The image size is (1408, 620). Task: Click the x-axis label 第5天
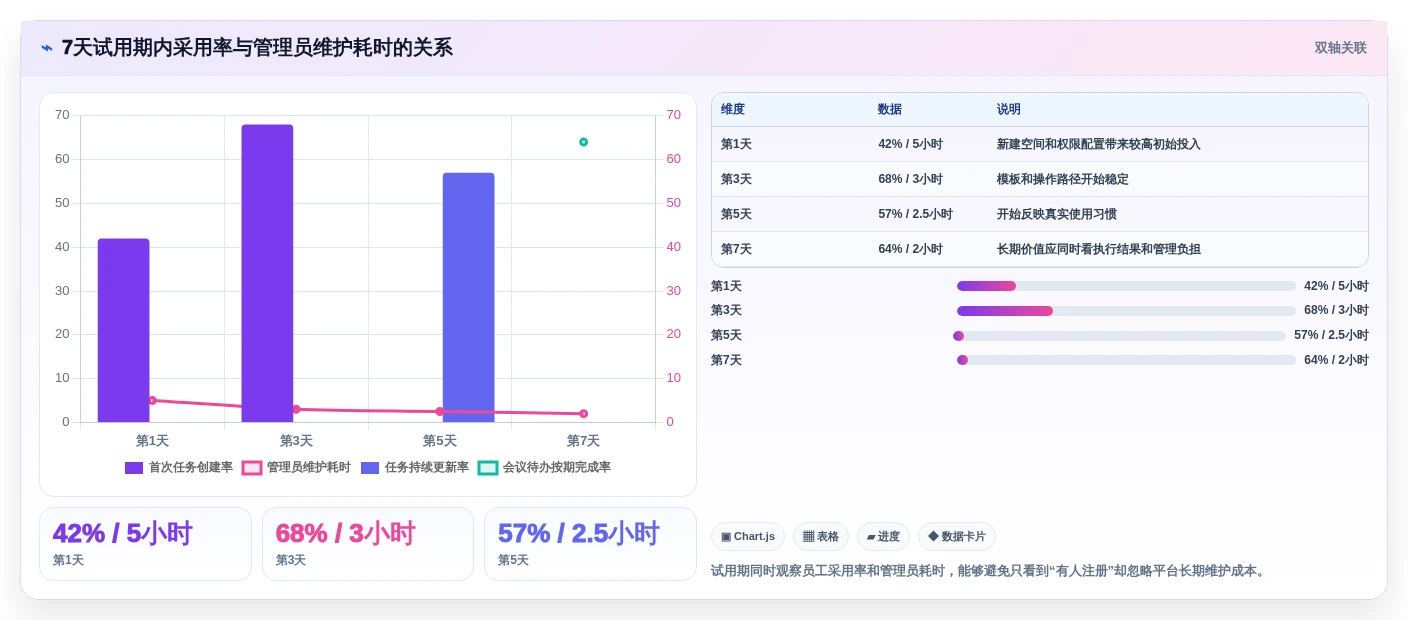pos(439,441)
